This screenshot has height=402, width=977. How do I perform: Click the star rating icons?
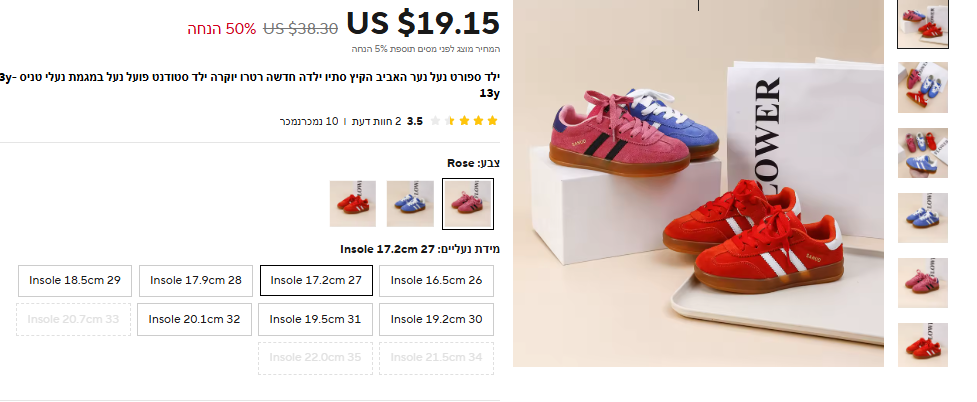(x=464, y=121)
